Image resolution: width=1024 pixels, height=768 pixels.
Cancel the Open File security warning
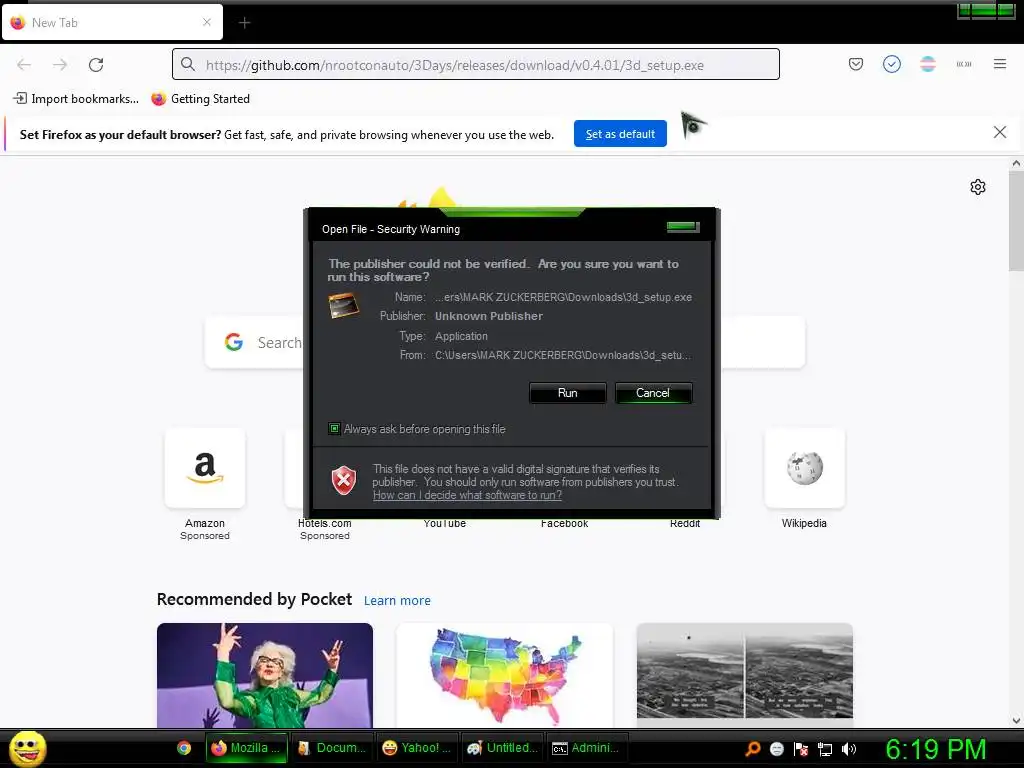pyautogui.click(x=653, y=393)
